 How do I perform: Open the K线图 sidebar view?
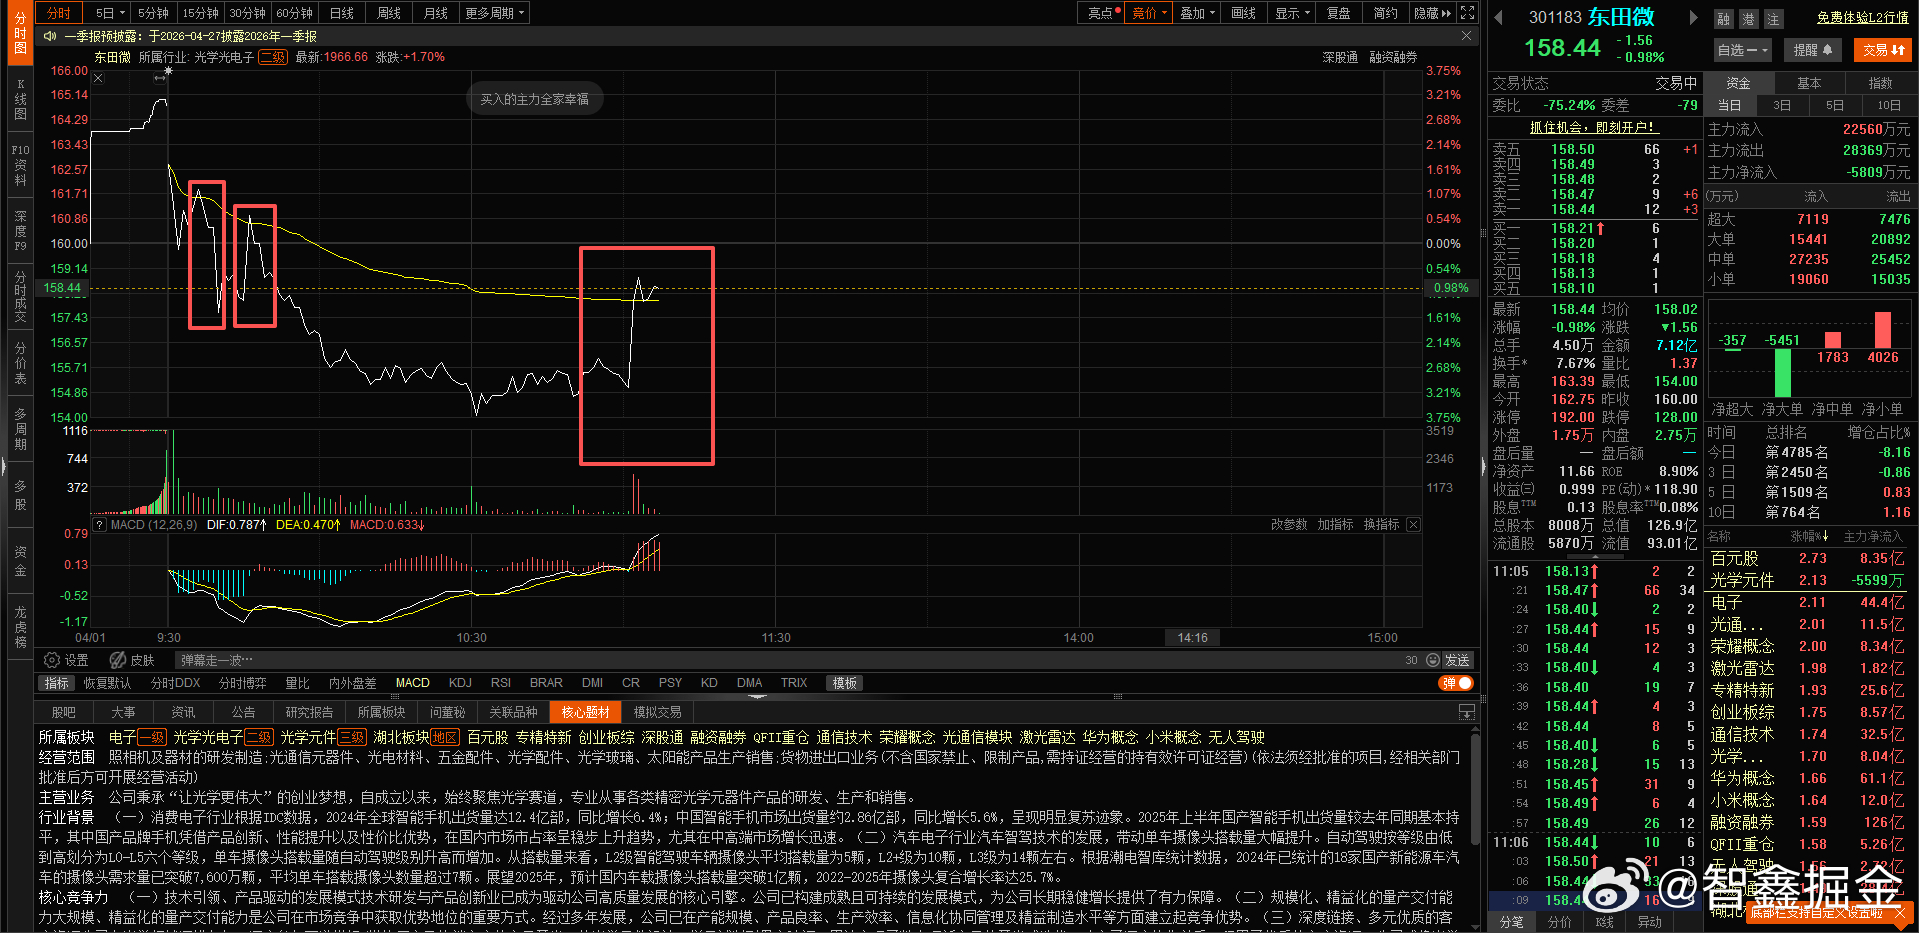(20, 99)
